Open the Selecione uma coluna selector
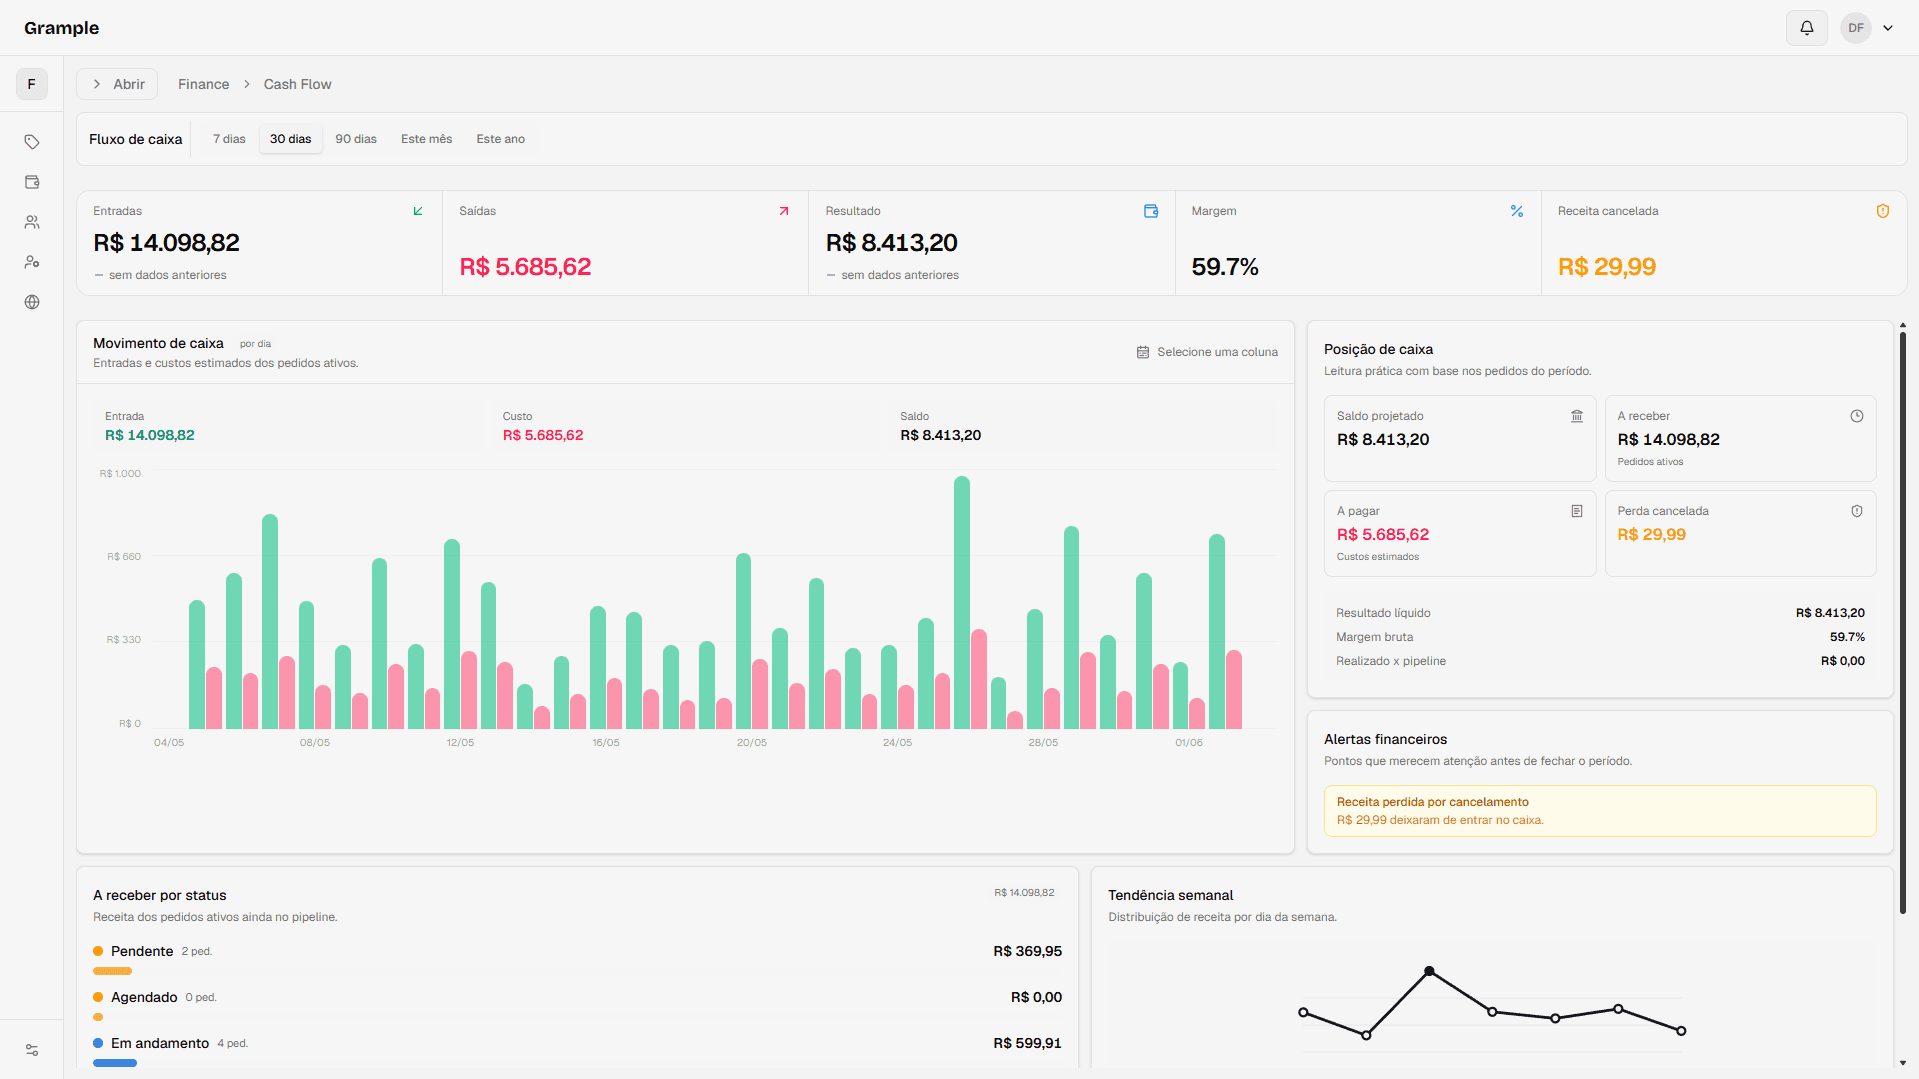1919x1079 pixels. 1207,352
